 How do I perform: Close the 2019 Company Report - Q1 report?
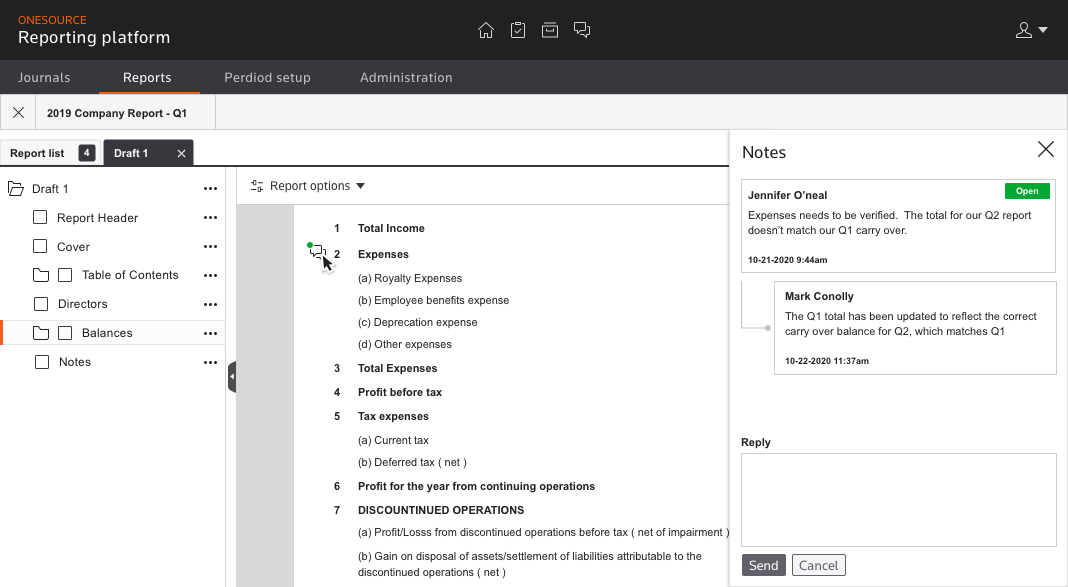click(x=18, y=112)
